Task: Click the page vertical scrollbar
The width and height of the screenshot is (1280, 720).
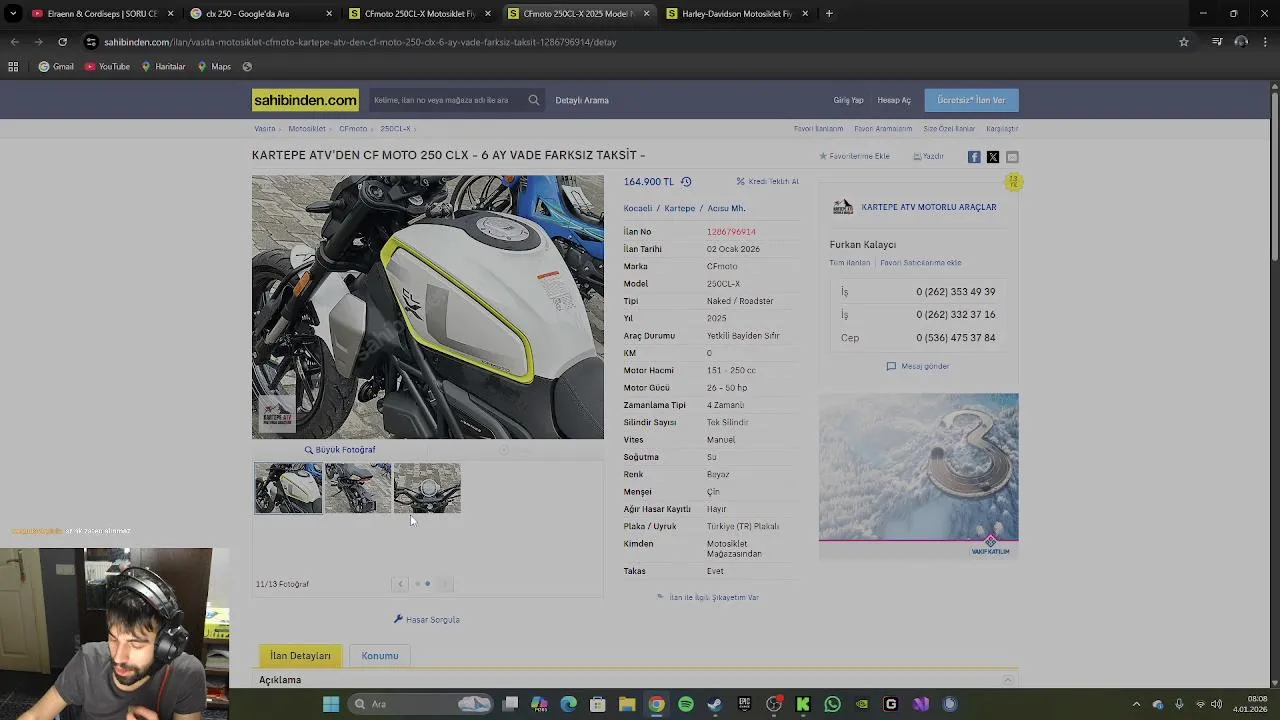Action: (x=1274, y=175)
